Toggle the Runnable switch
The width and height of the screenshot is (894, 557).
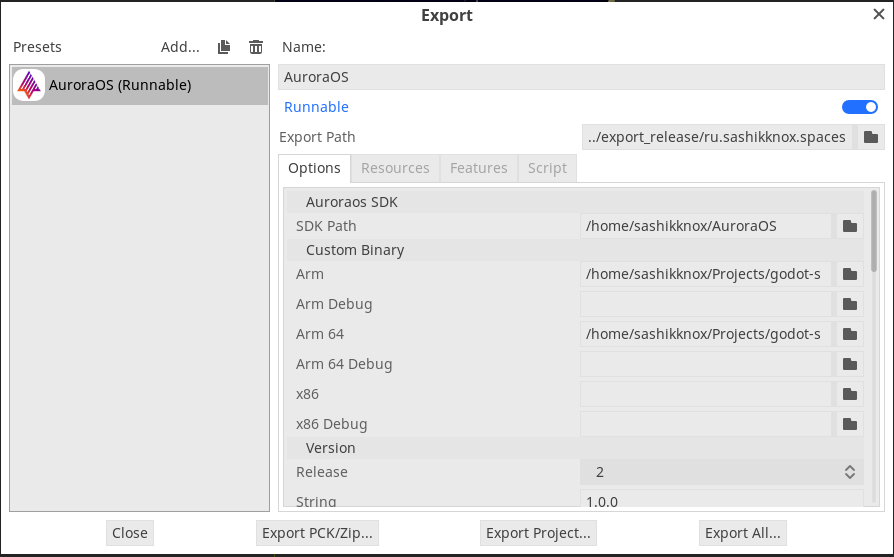coord(860,107)
